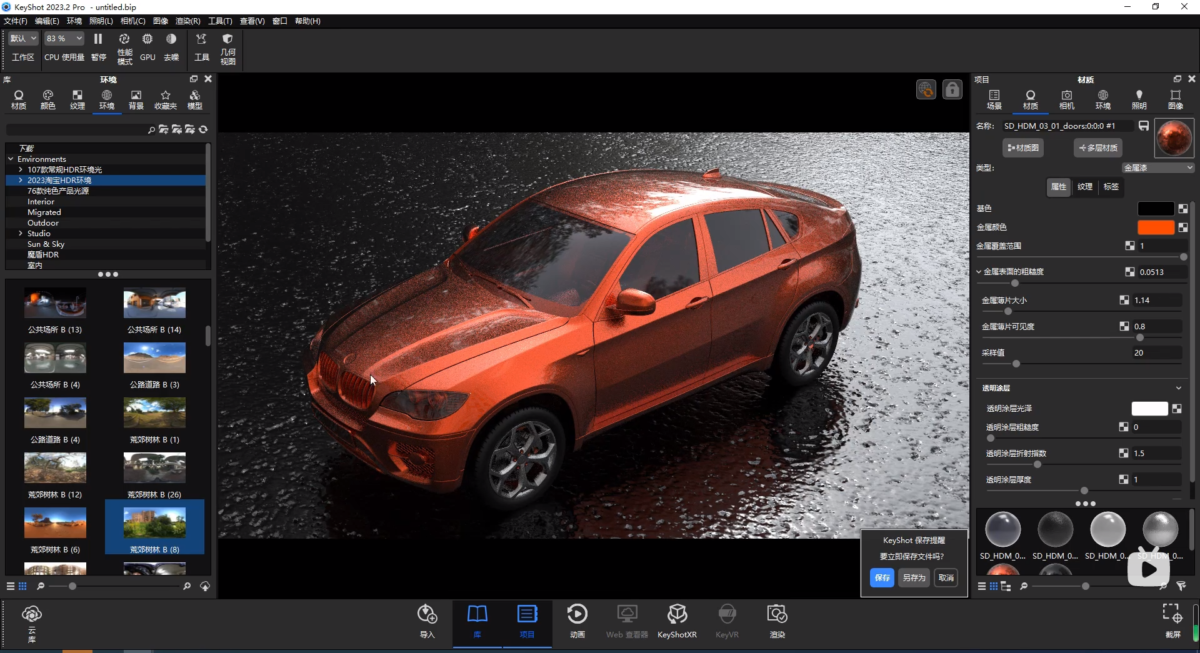Switch to 纹理 sub-tab in material

1085,187
